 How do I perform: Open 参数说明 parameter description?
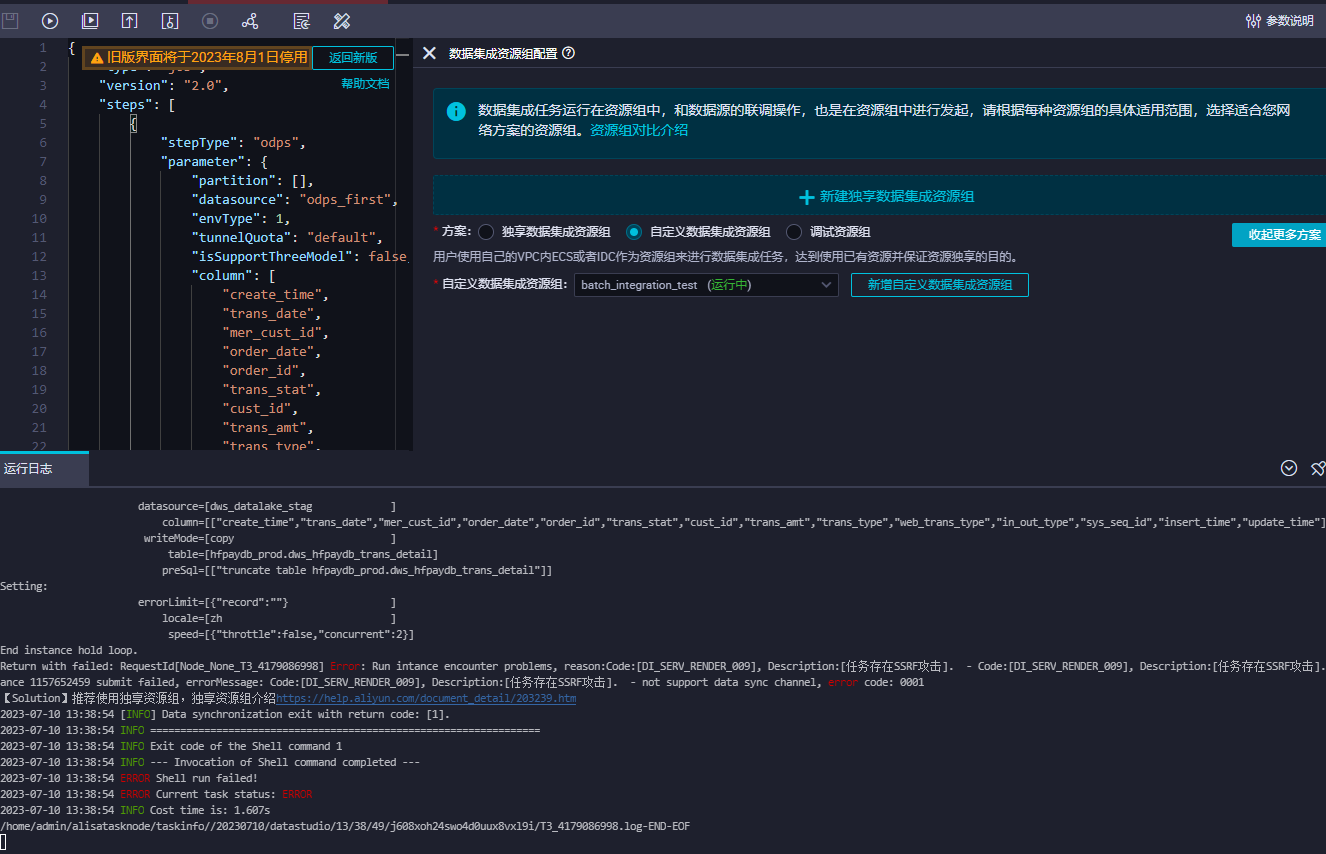(x=1279, y=20)
